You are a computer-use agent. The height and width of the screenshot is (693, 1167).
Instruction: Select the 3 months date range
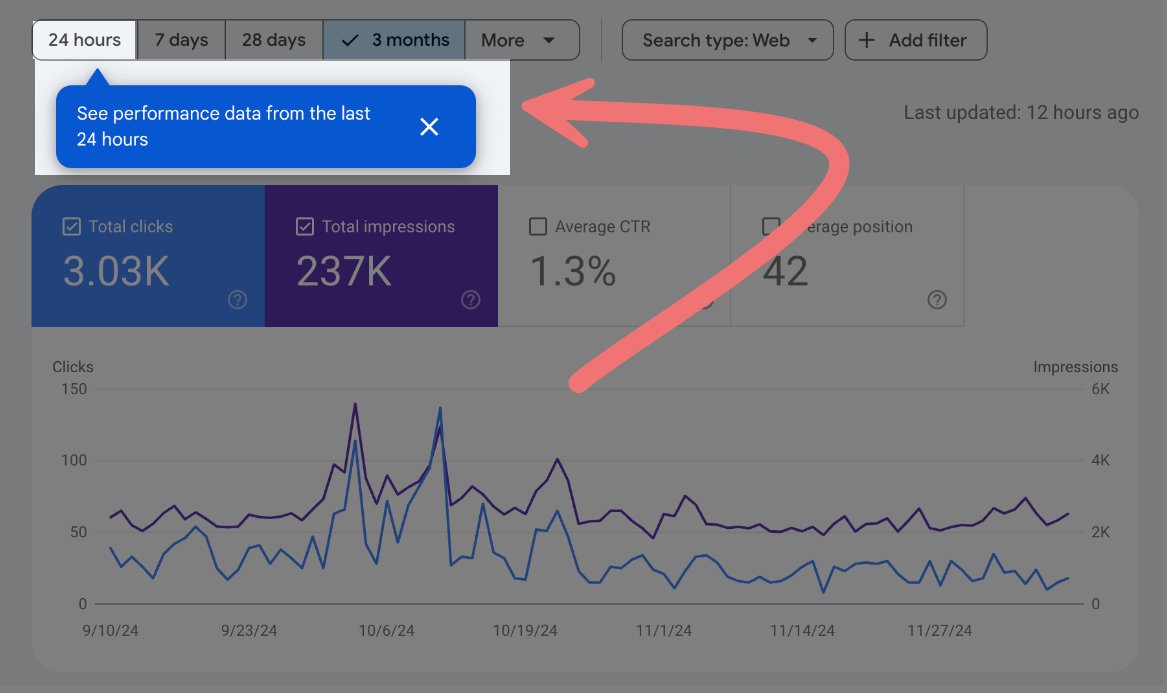pyautogui.click(x=394, y=40)
